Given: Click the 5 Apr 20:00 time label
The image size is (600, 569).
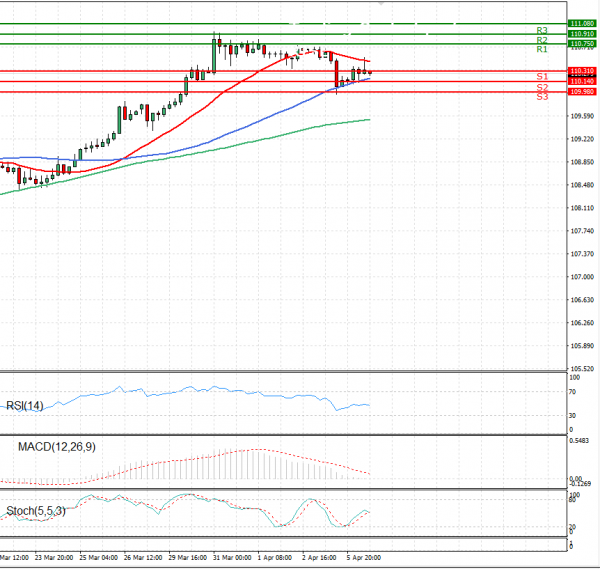Looking at the screenshot, I should coord(363,556).
